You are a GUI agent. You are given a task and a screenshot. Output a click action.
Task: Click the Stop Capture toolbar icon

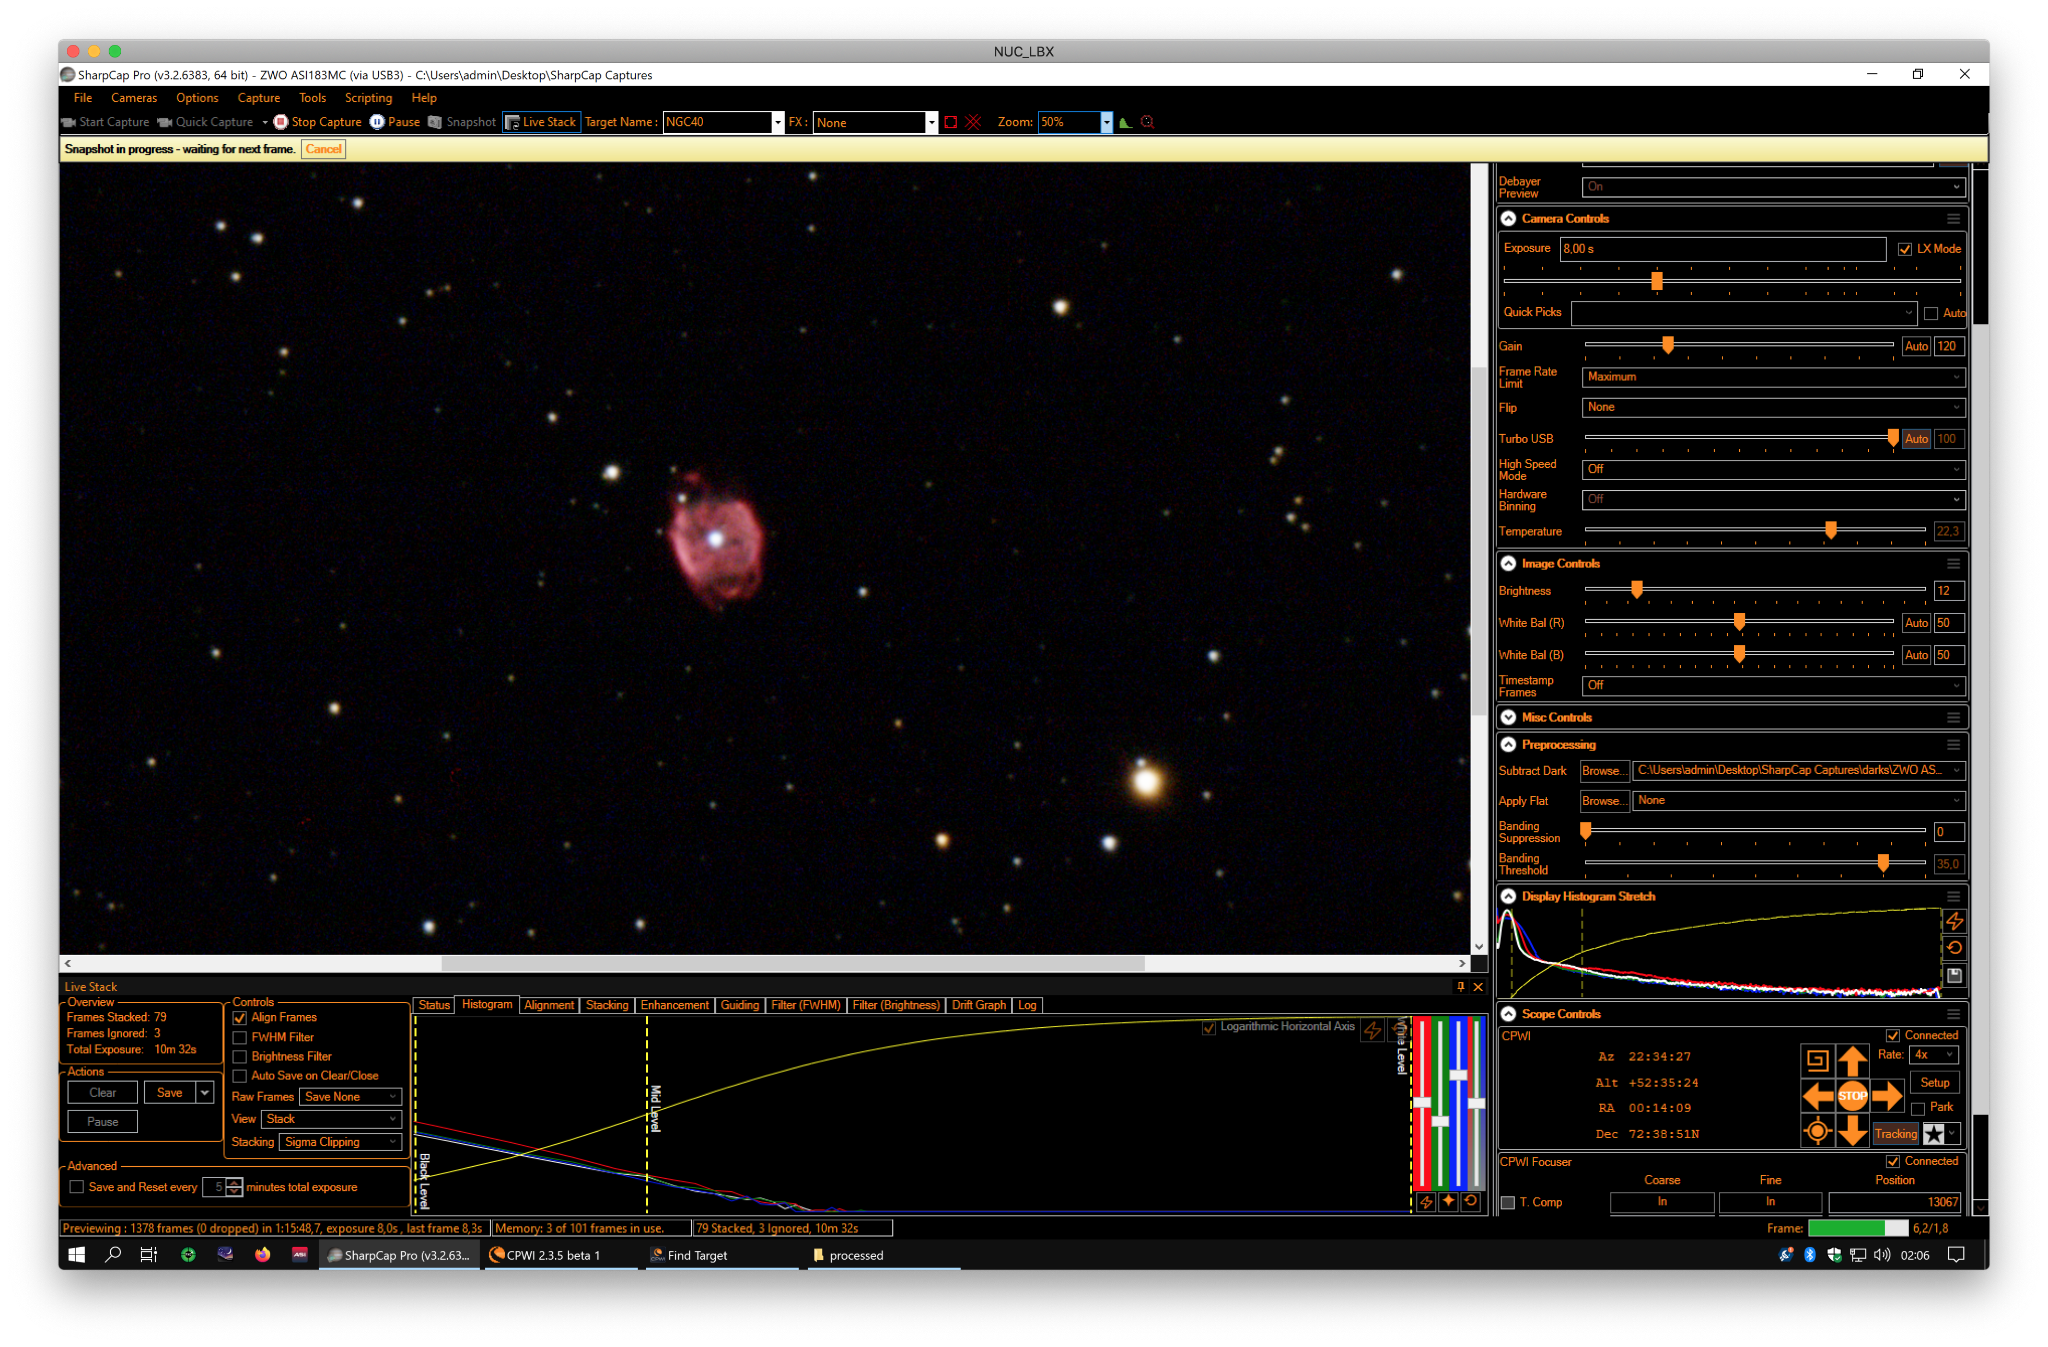(x=281, y=122)
